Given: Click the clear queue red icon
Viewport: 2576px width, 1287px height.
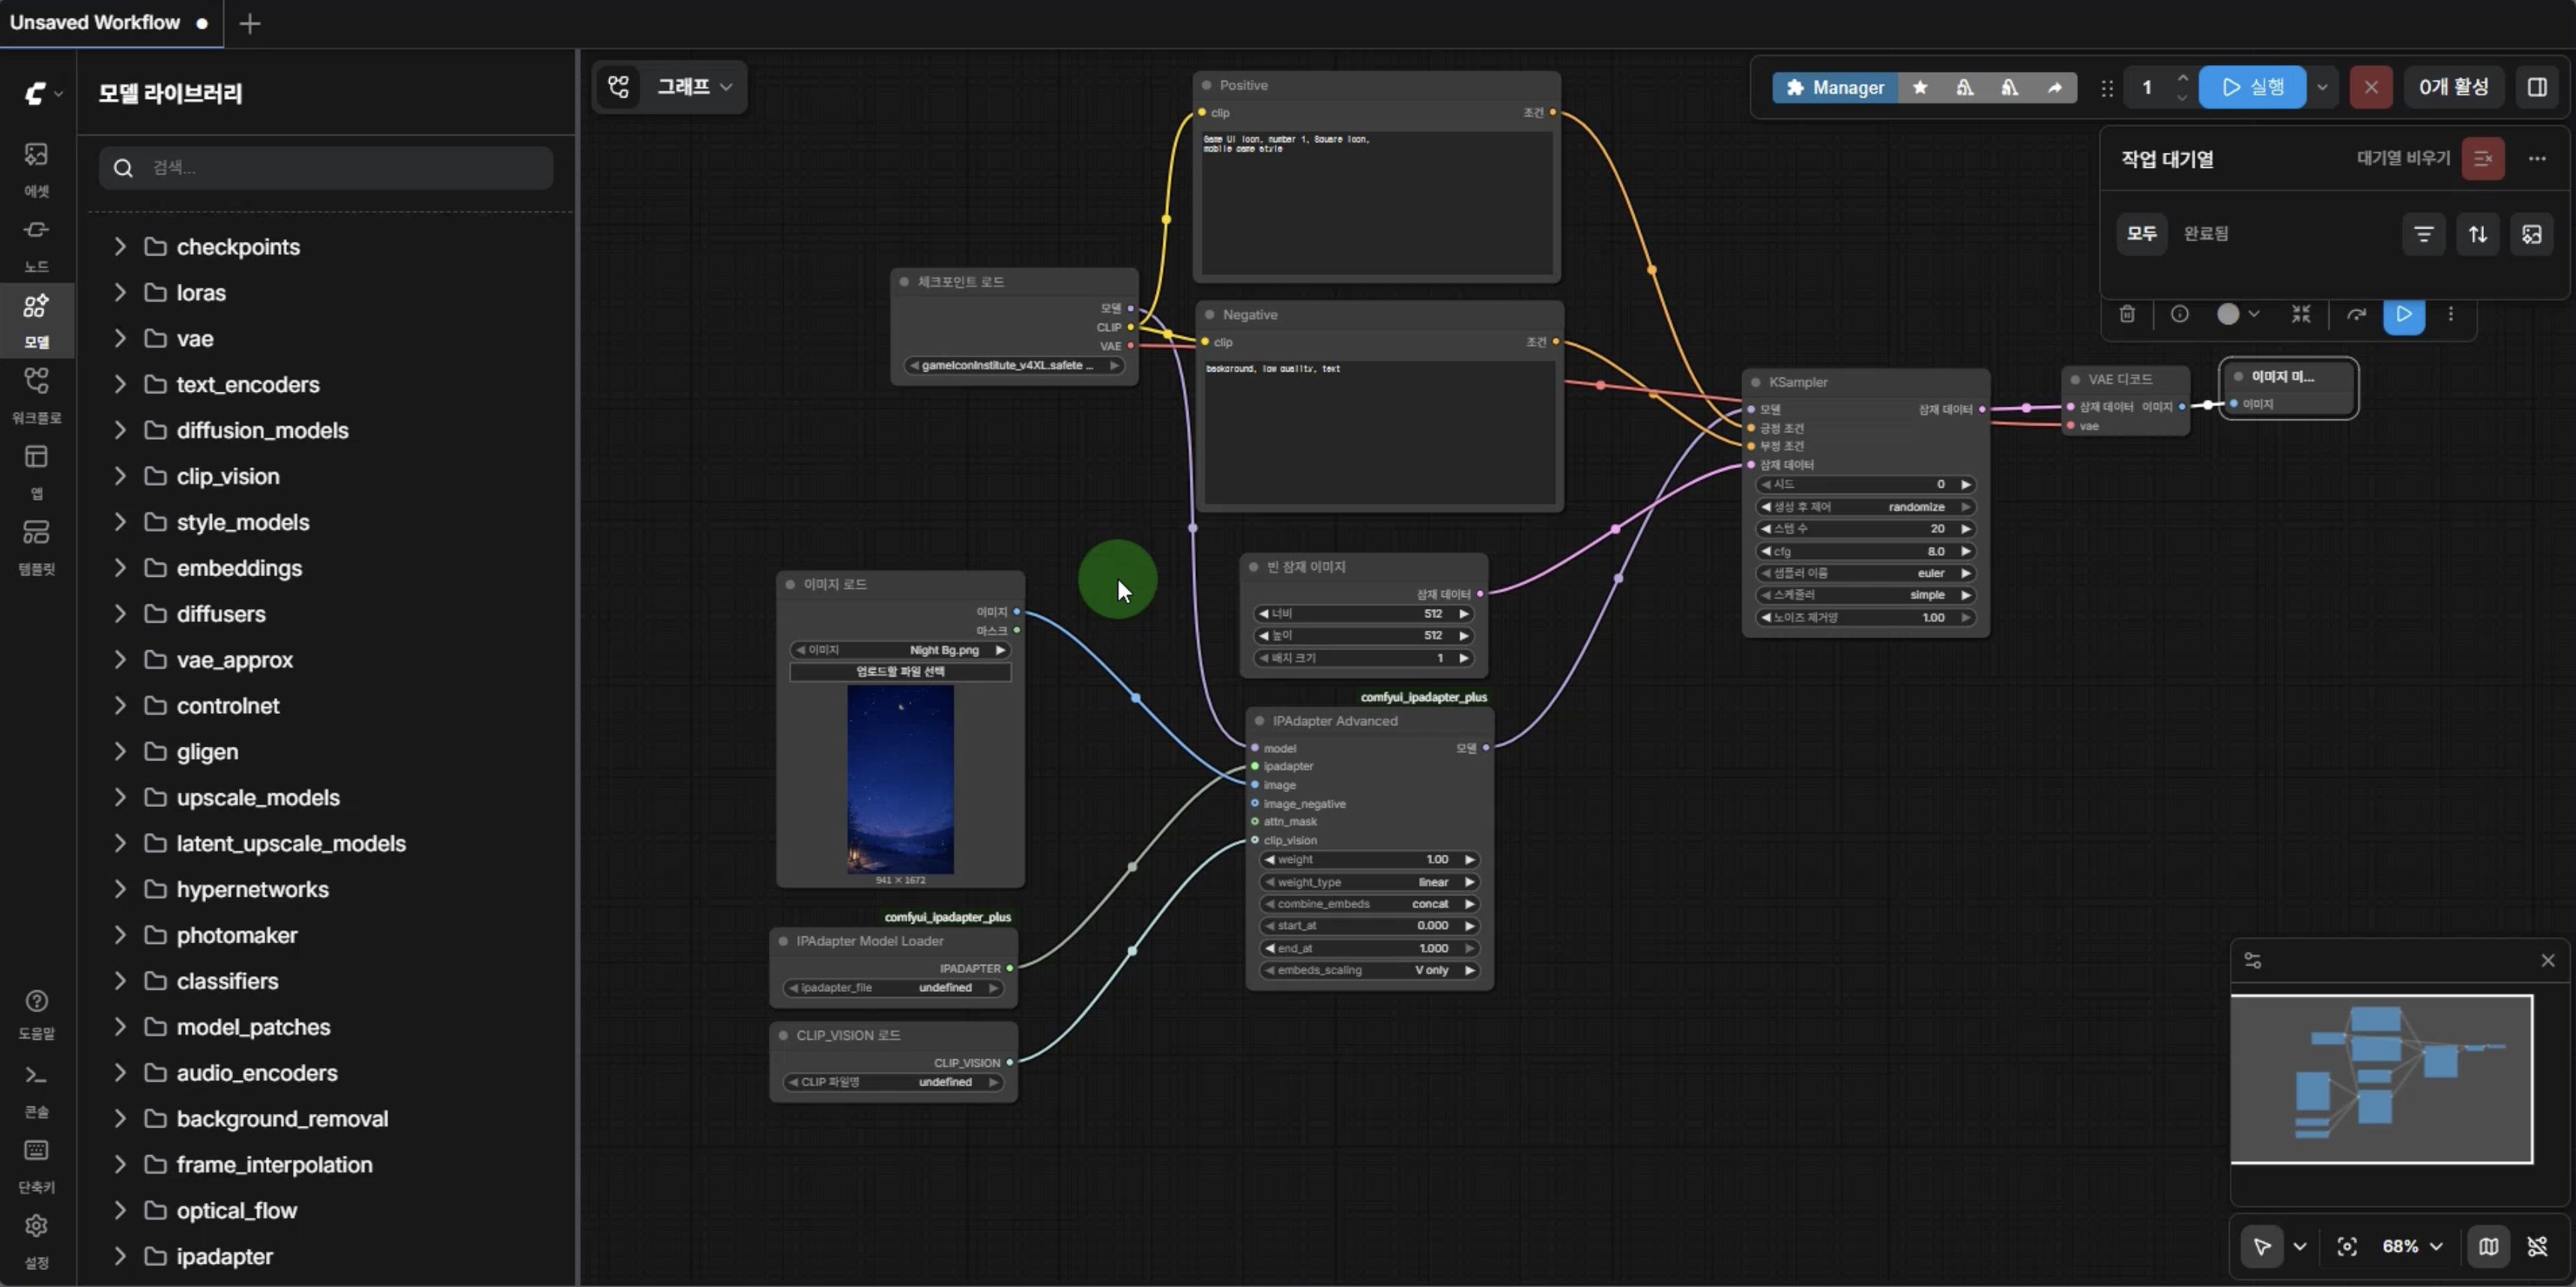Looking at the screenshot, I should pyautogui.click(x=2482, y=158).
